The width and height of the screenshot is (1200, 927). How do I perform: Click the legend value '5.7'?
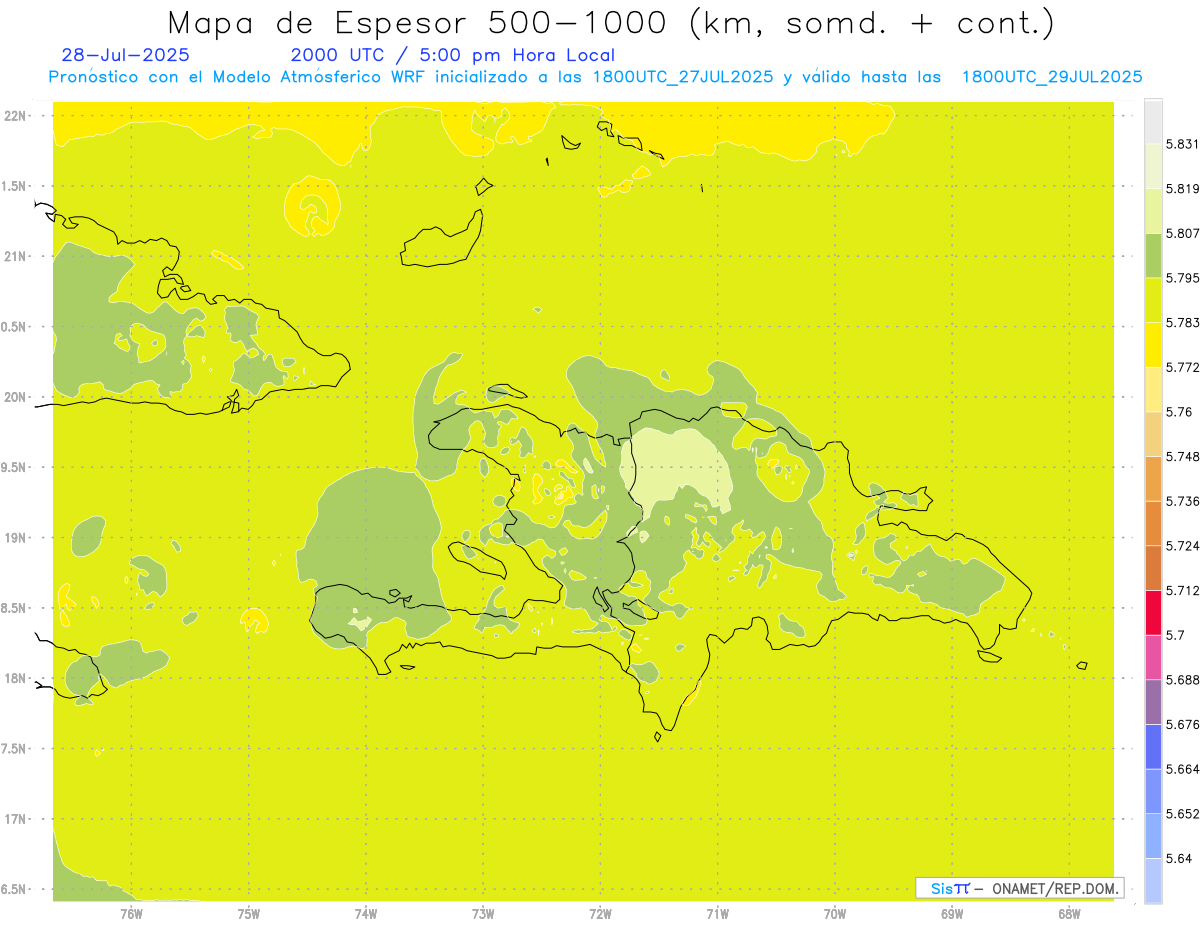(1175, 635)
